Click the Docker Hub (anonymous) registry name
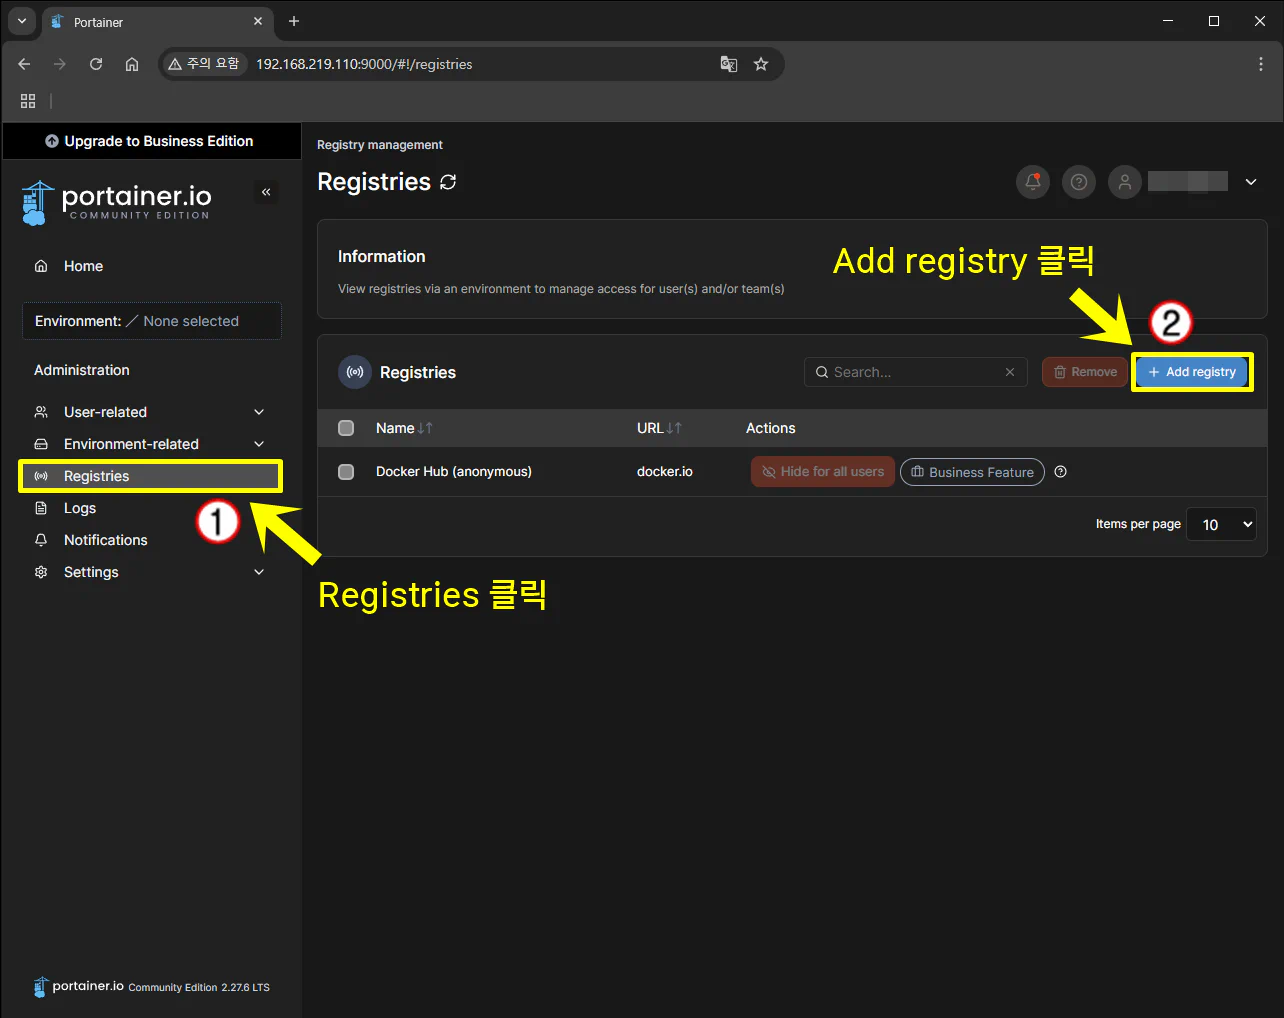Viewport: 1284px width, 1018px height. [454, 472]
